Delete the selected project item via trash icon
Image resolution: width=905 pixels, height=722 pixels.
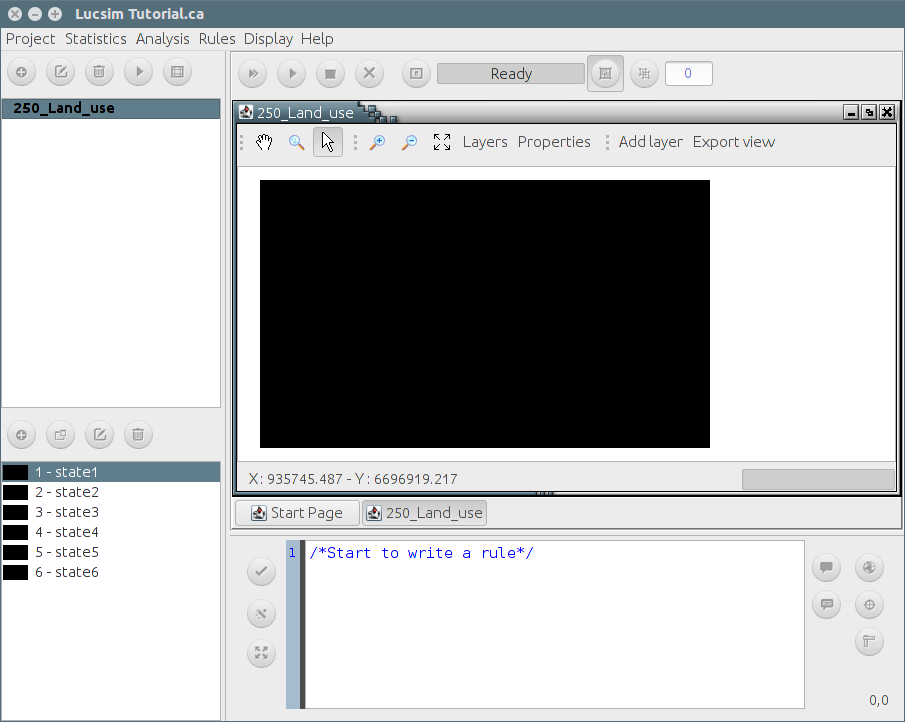98,71
